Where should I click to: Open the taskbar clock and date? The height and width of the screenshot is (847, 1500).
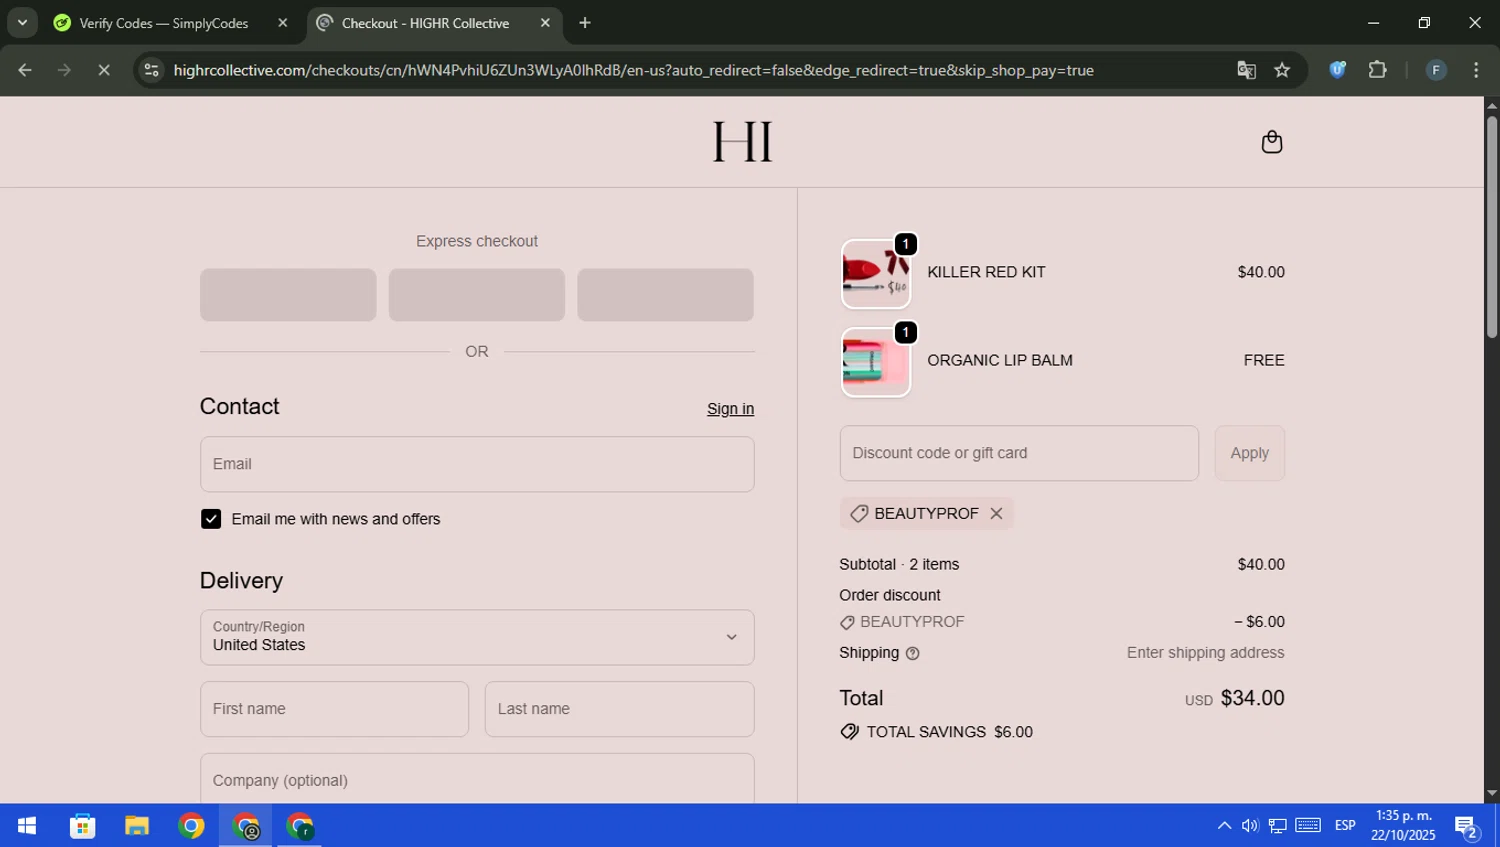click(1403, 826)
